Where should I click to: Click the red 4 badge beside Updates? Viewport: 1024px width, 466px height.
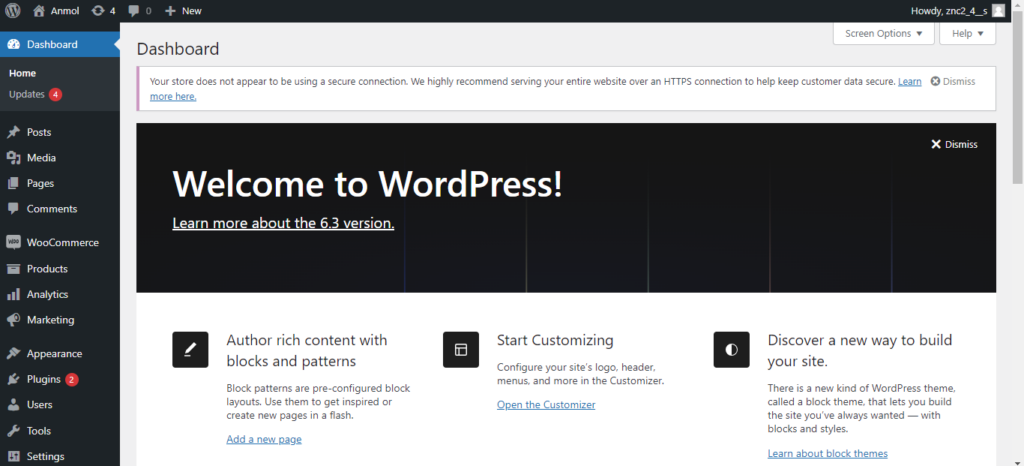56,95
